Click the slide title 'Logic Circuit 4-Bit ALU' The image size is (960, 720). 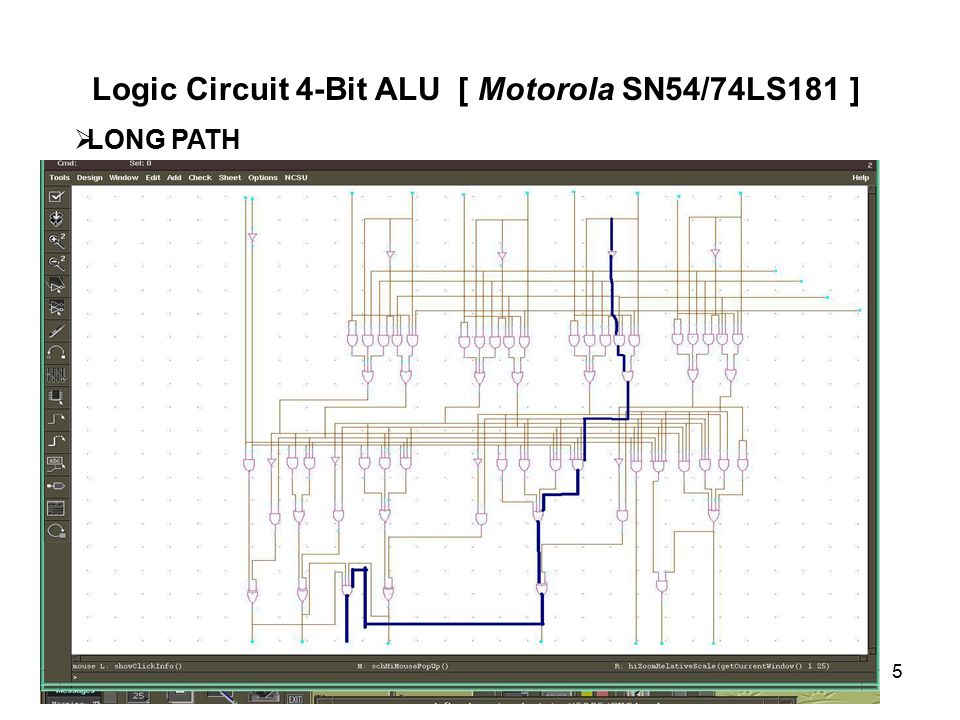(266, 89)
